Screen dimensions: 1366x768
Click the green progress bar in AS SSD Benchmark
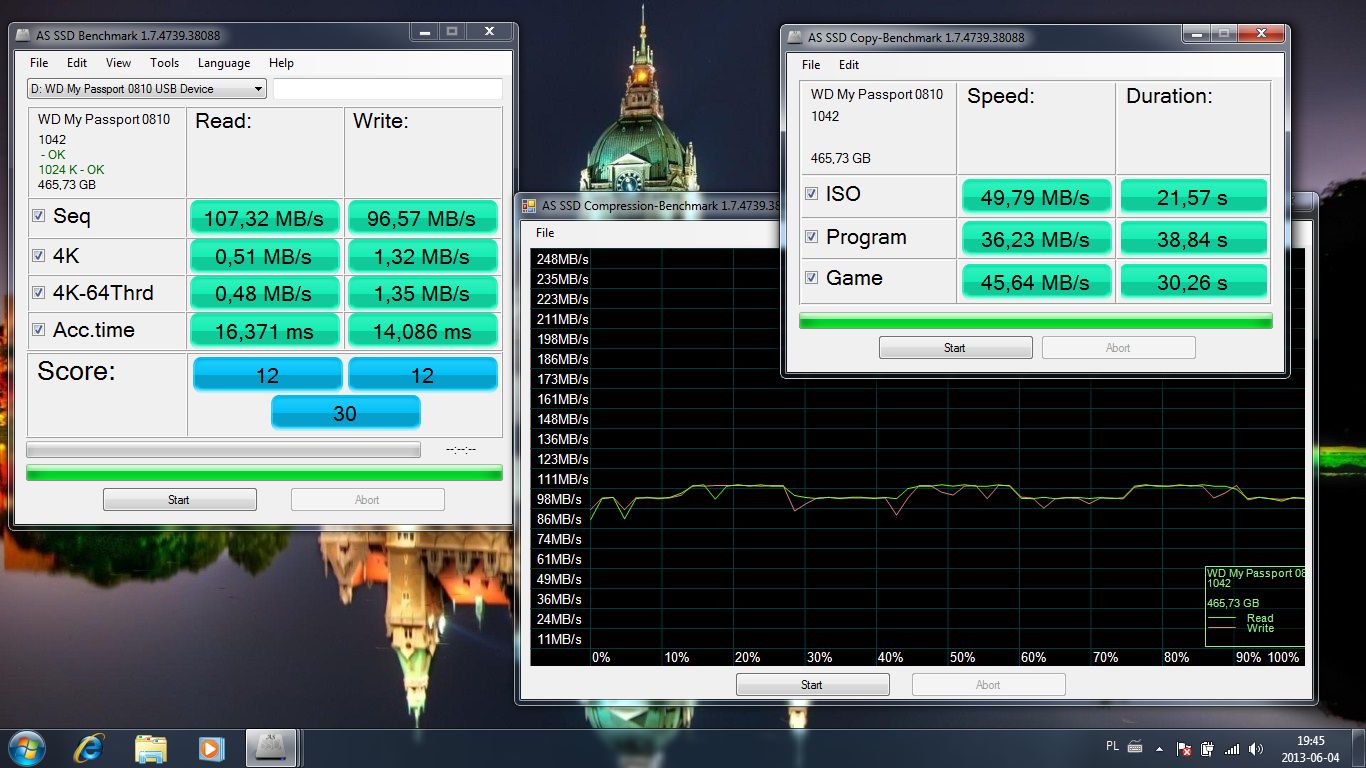[264, 473]
